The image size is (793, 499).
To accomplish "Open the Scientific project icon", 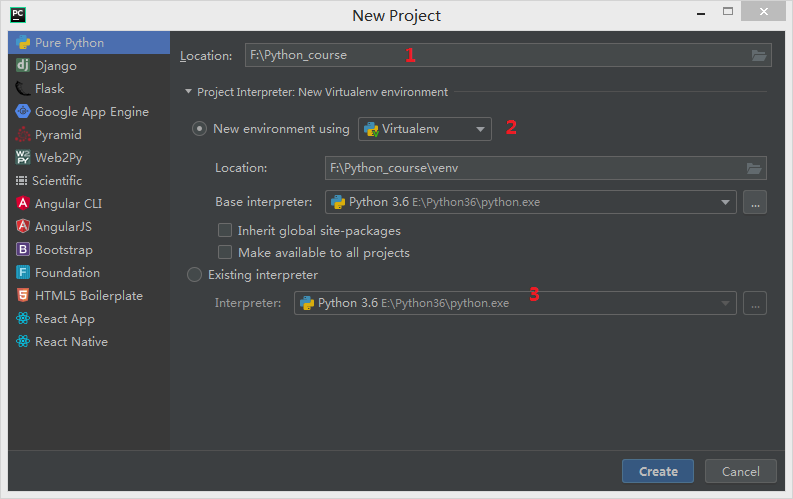I will [21, 180].
